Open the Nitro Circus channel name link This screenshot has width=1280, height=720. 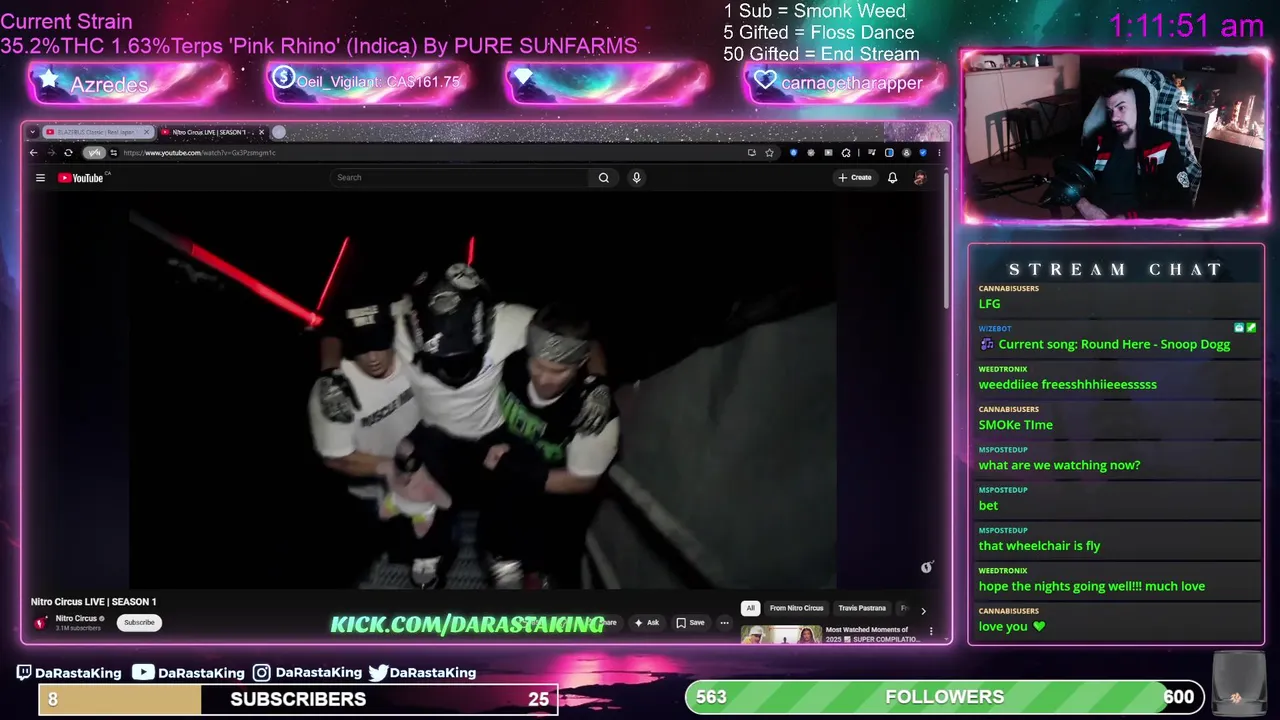click(x=76, y=618)
